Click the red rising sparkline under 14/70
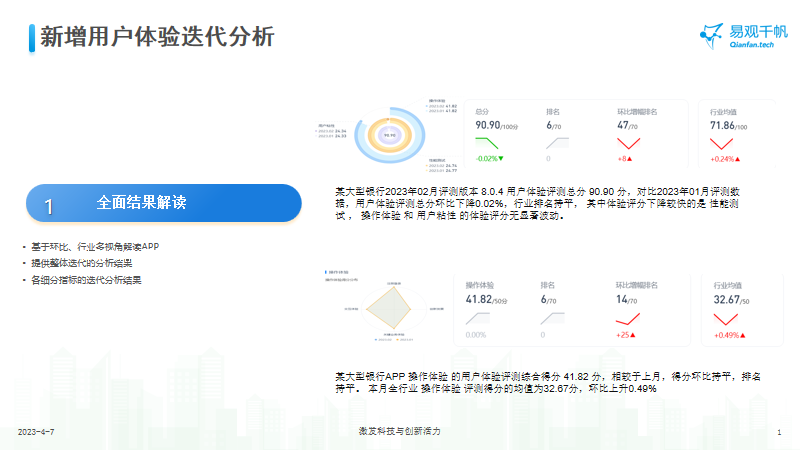This screenshot has height=450, width=800. [x=628, y=319]
